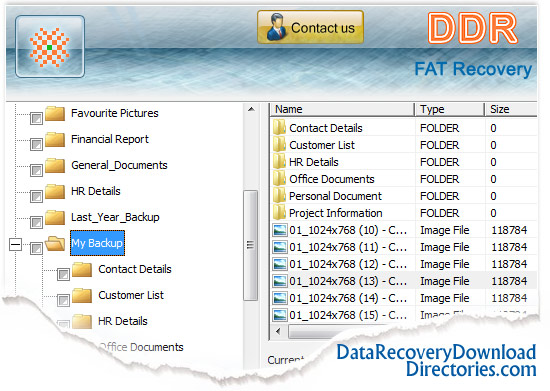Click the folder icon beside Favourite Pictures
550x391 pixels.
(x=55, y=114)
